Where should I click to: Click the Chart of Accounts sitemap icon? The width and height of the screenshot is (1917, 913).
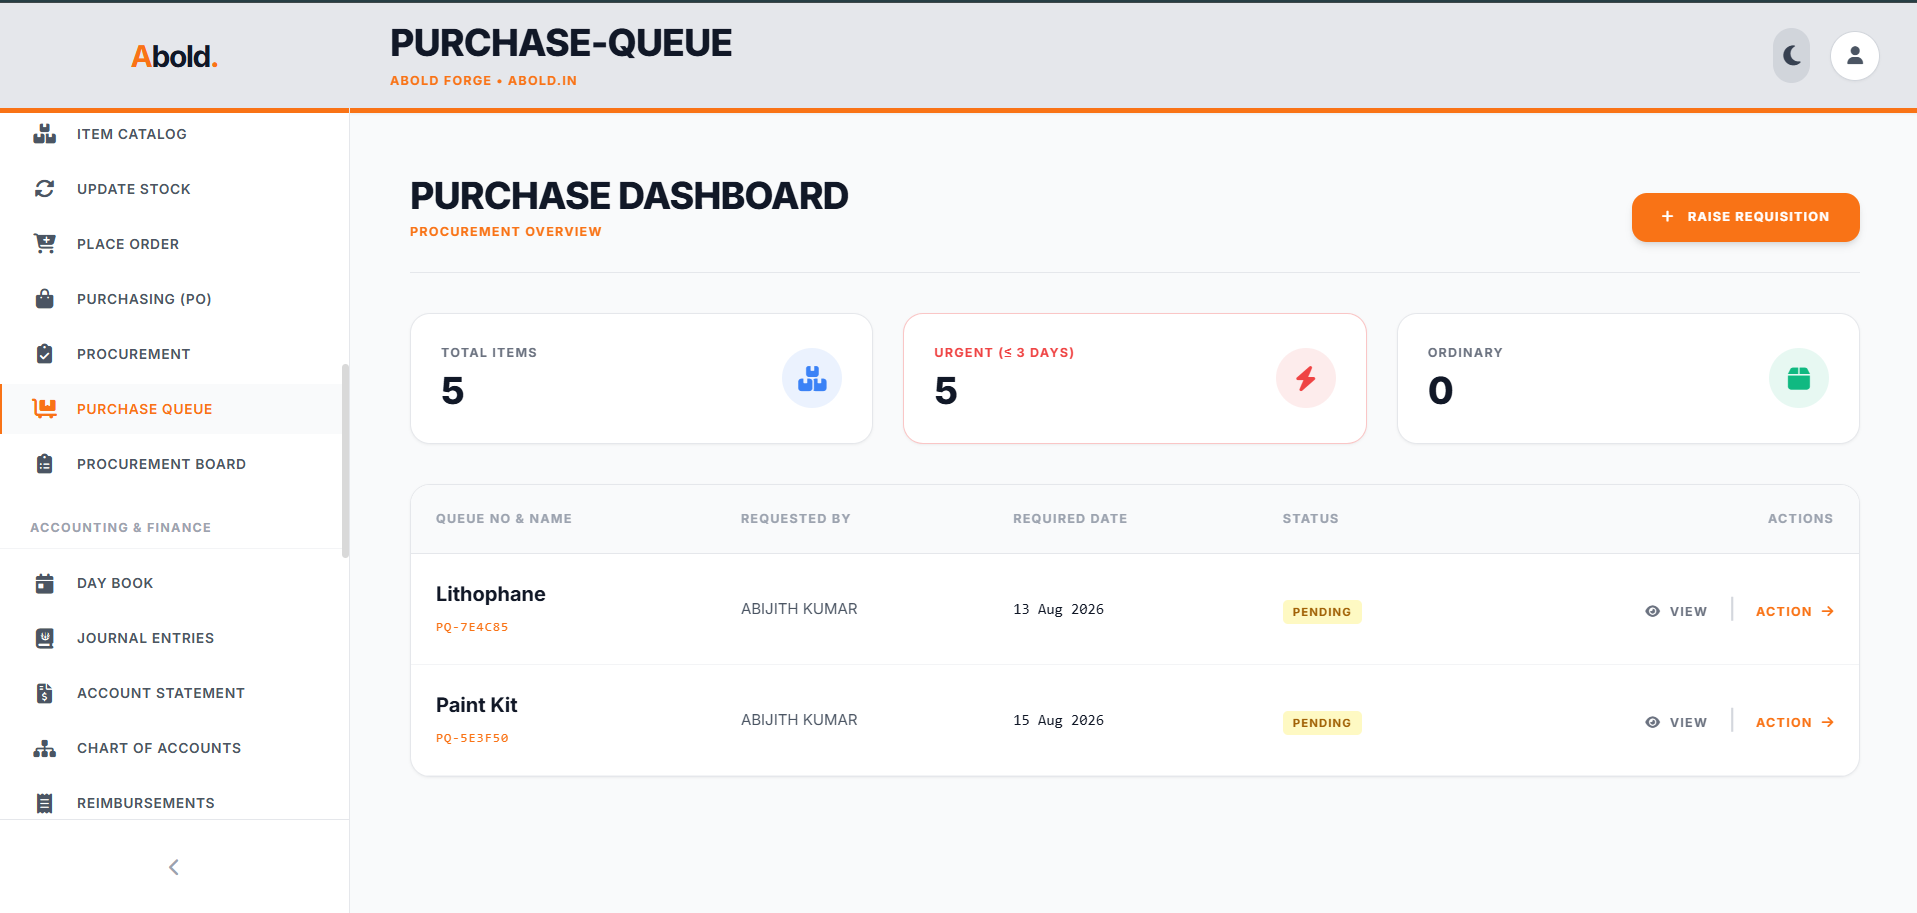(44, 748)
